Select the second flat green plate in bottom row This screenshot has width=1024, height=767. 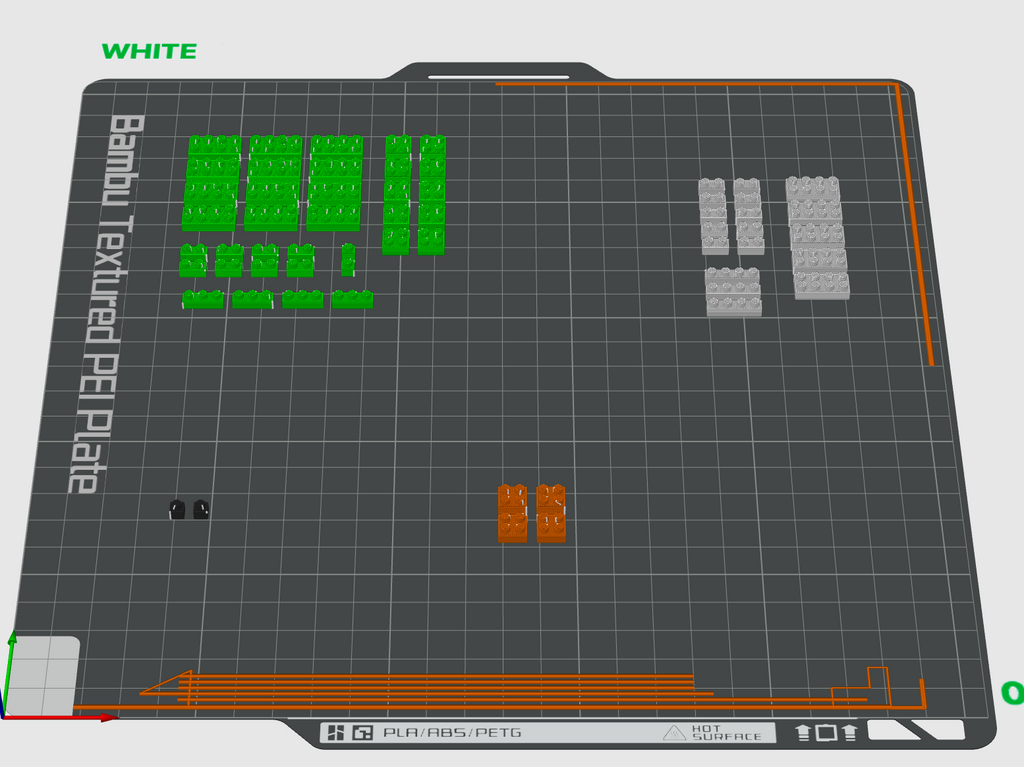(x=253, y=299)
